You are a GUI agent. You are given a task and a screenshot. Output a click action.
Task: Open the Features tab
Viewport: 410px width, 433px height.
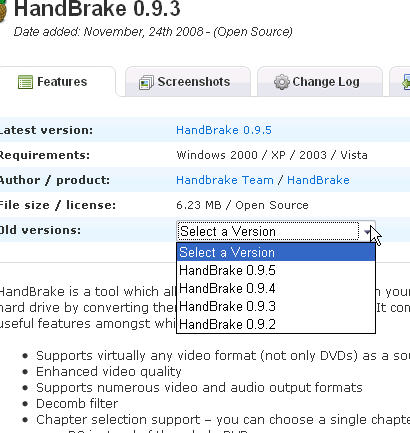pos(57,82)
